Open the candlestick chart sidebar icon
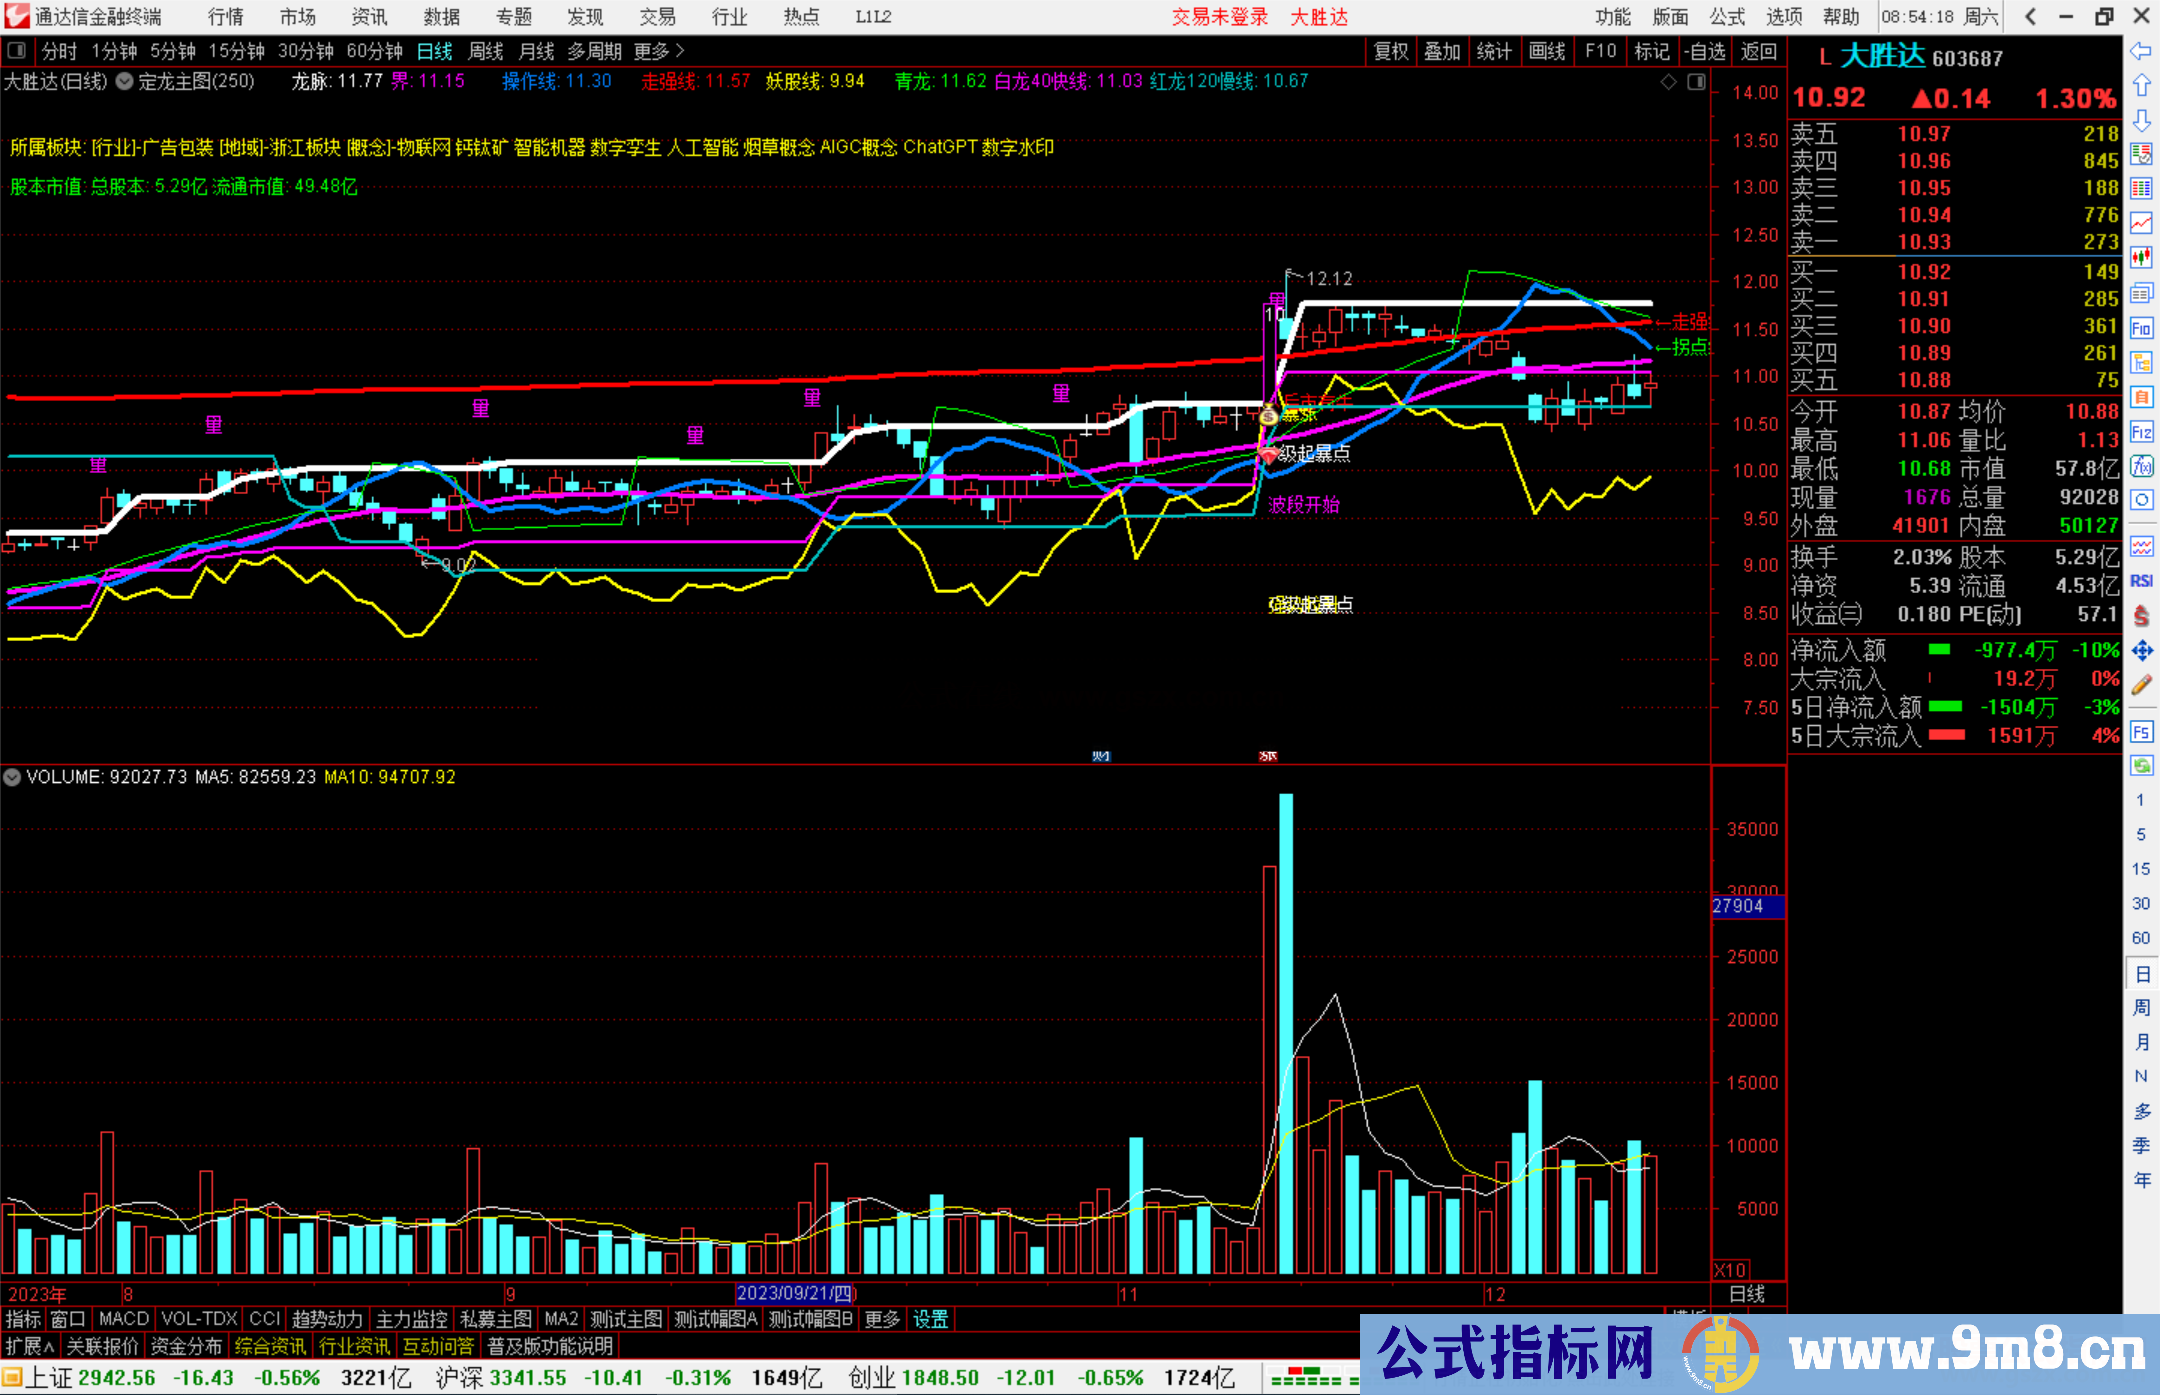Viewport: 2160px width, 1395px height. tap(2141, 257)
